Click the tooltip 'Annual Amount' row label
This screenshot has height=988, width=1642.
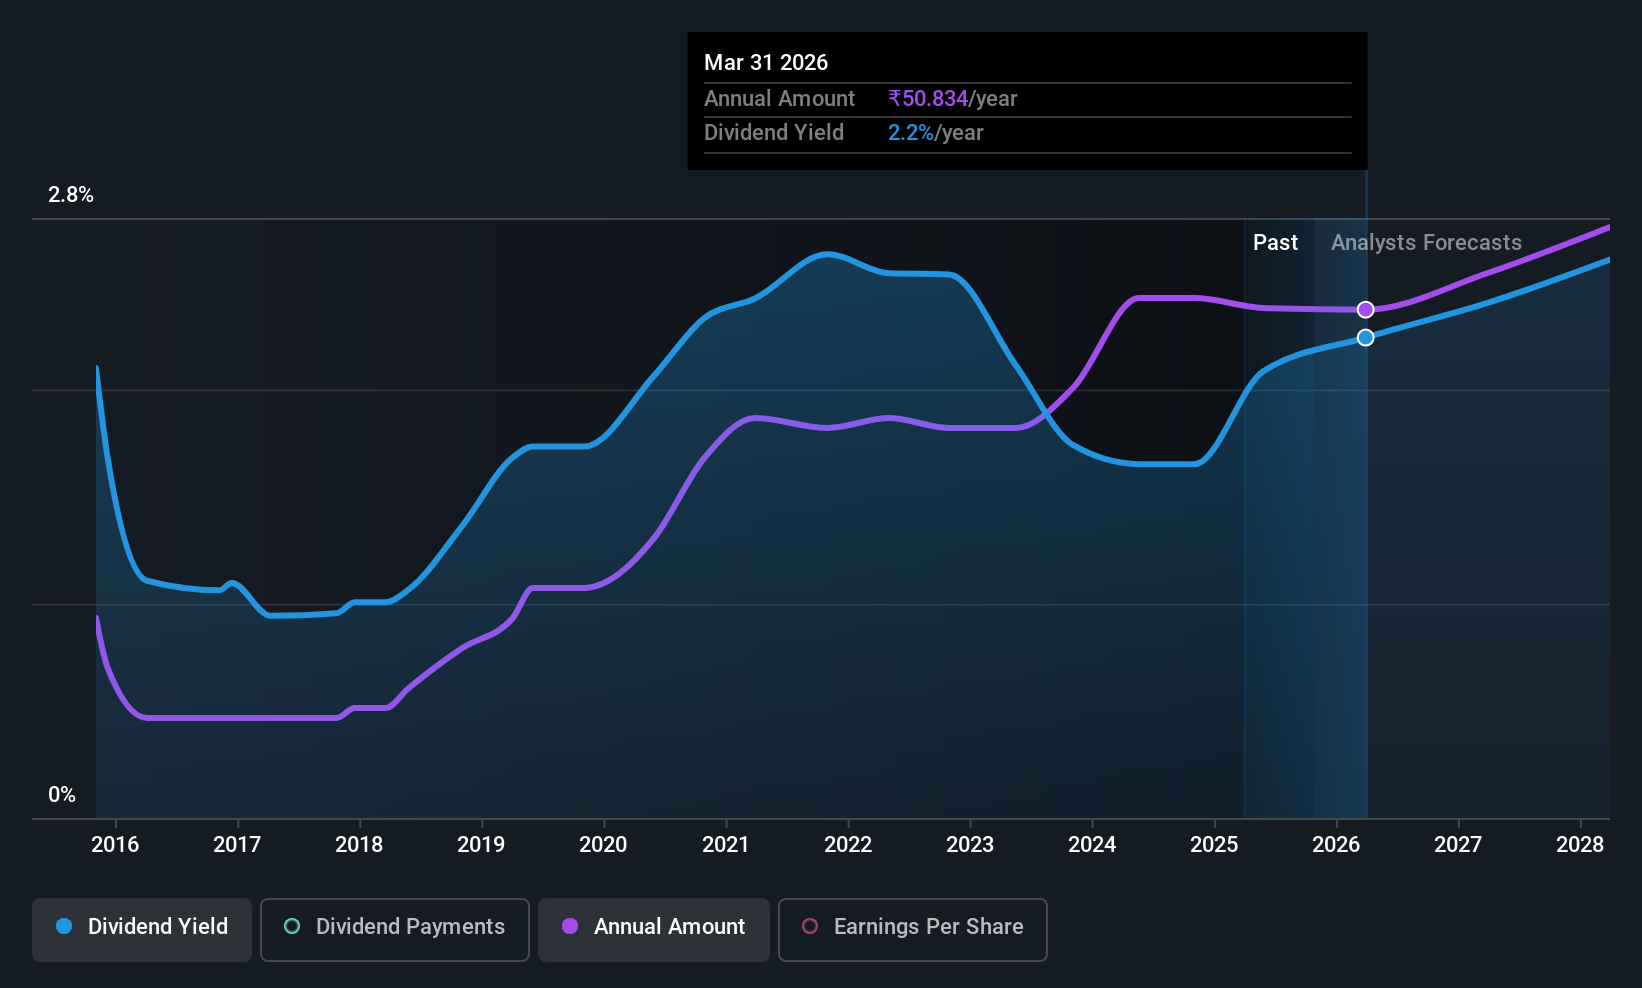[779, 99]
